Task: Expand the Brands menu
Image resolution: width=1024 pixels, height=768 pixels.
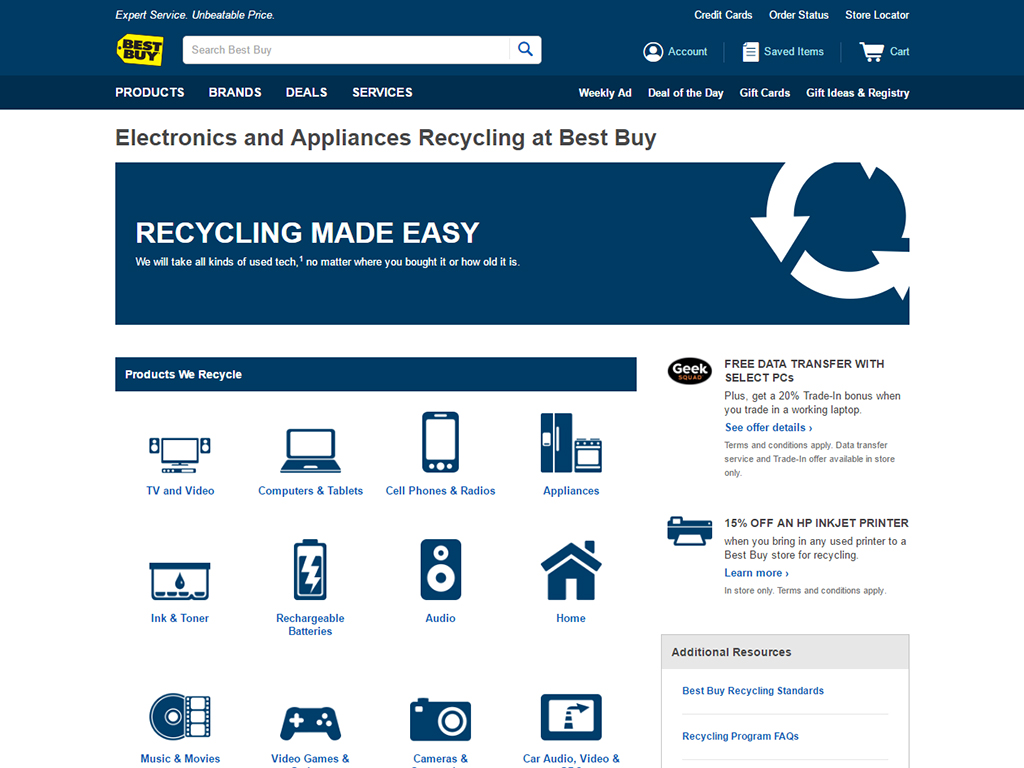Action: [235, 92]
